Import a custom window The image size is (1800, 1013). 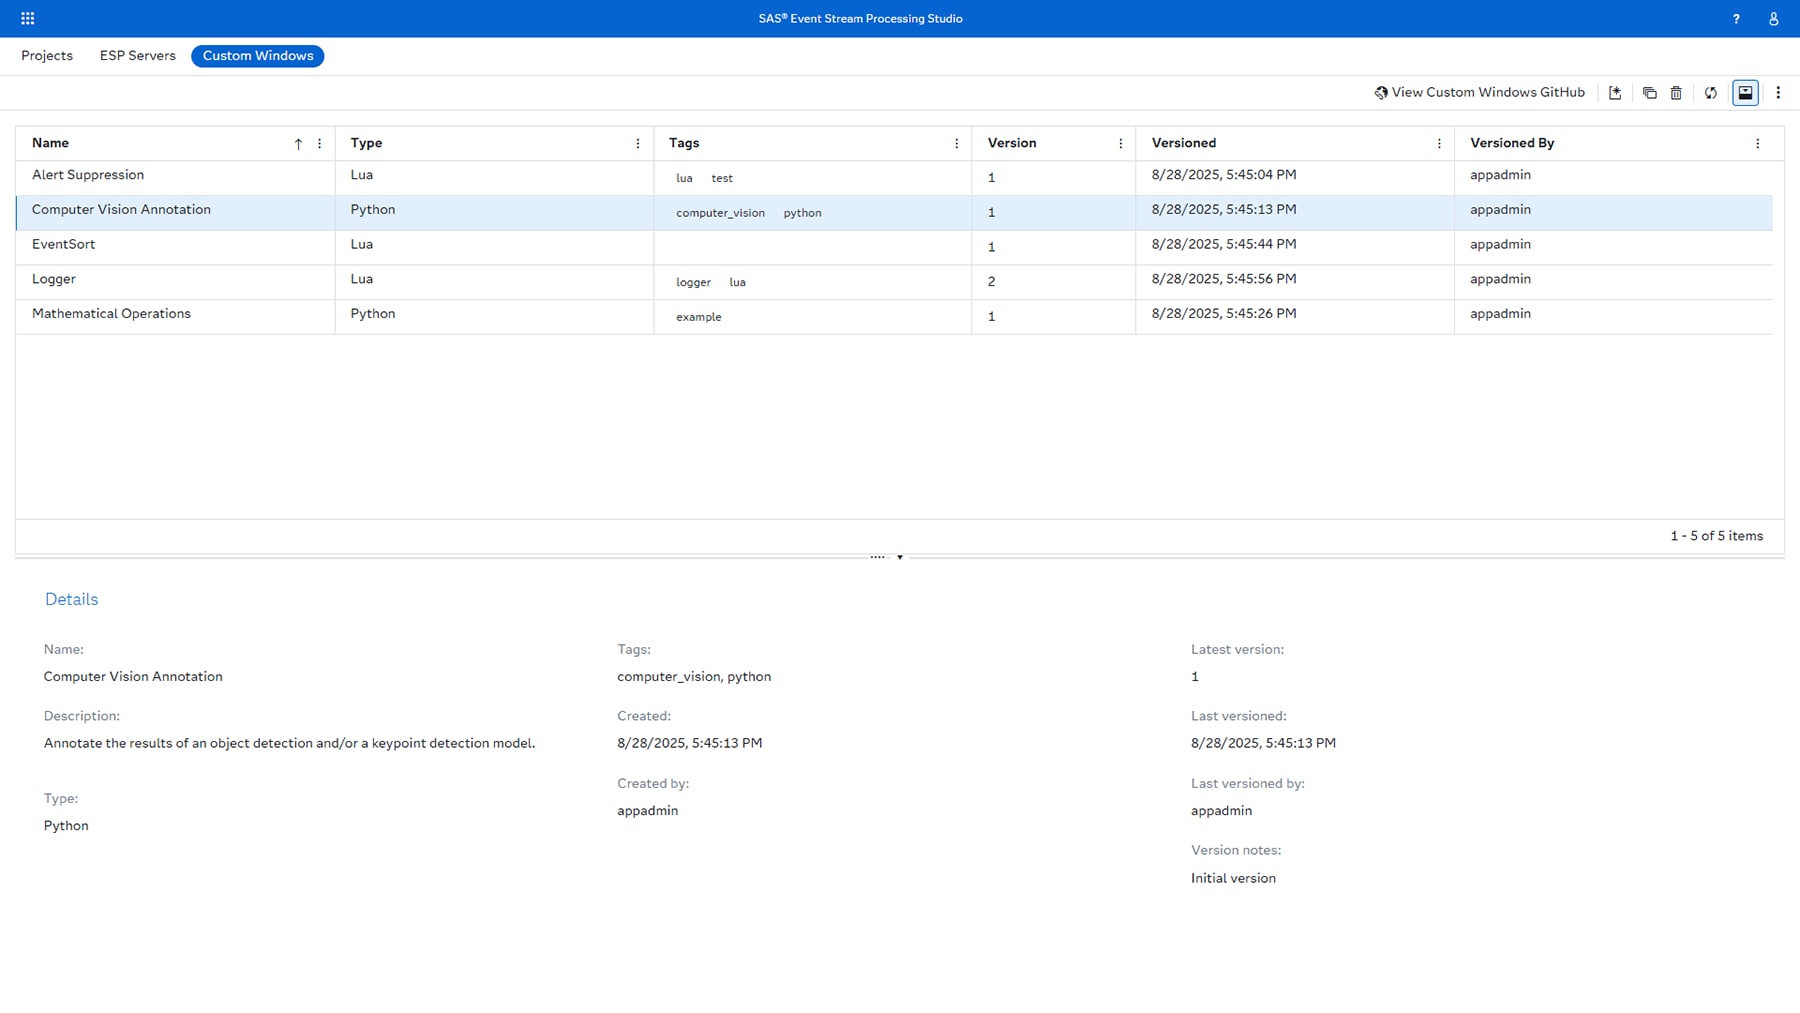pyautogui.click(x=1616, y=92)
